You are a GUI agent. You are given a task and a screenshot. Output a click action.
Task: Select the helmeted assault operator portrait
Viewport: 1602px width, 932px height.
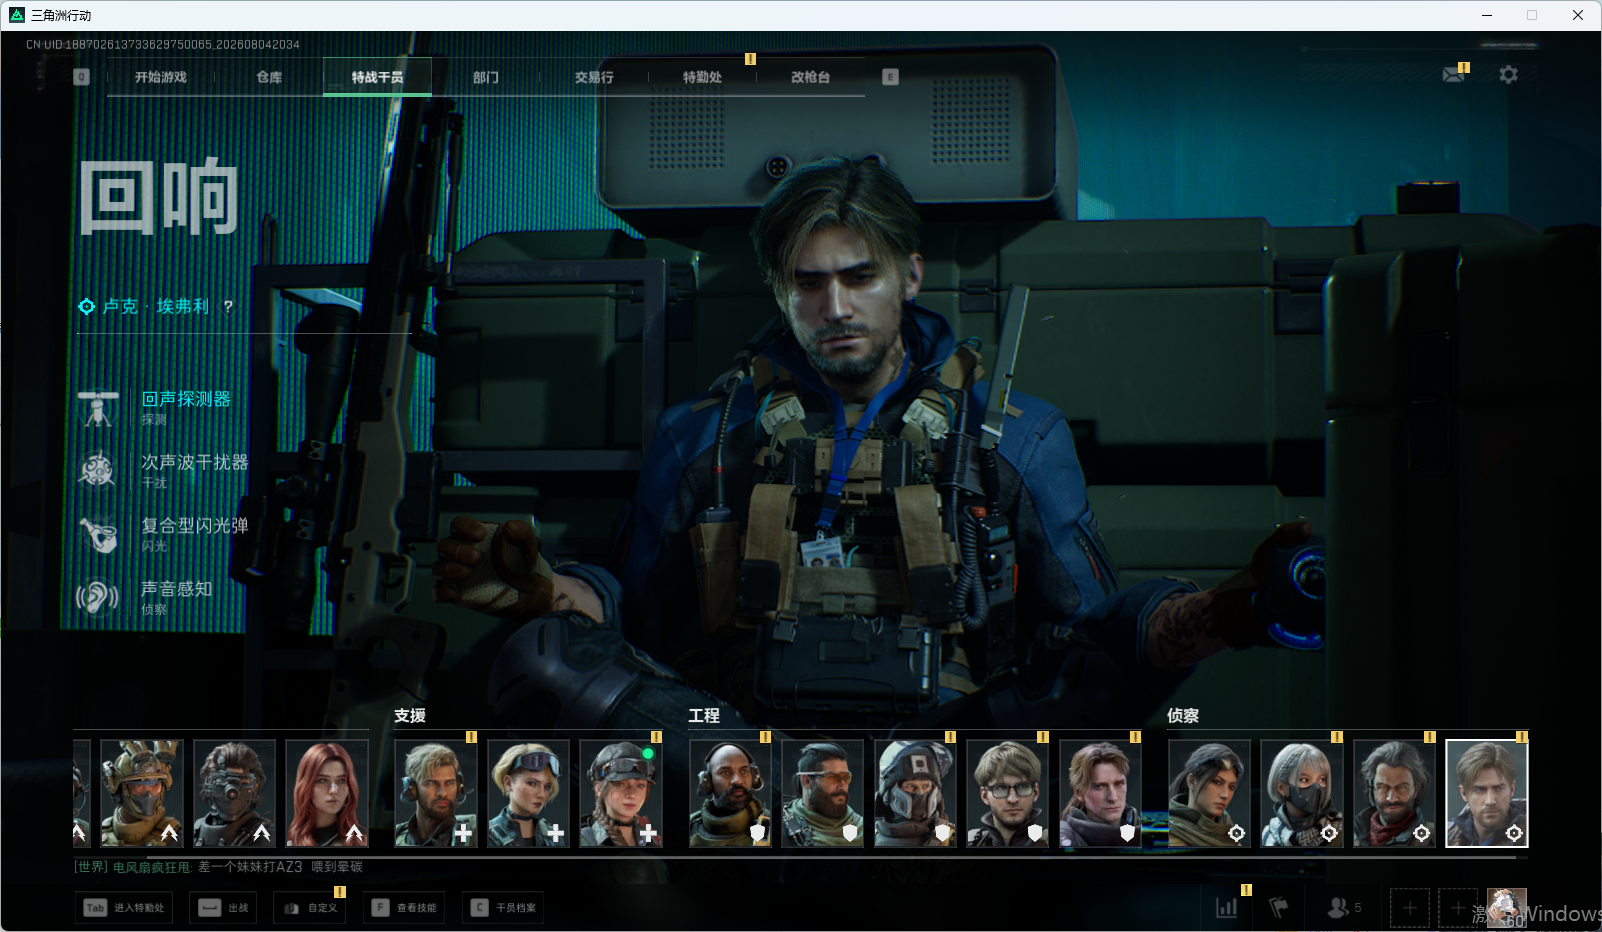click(142, 793)
